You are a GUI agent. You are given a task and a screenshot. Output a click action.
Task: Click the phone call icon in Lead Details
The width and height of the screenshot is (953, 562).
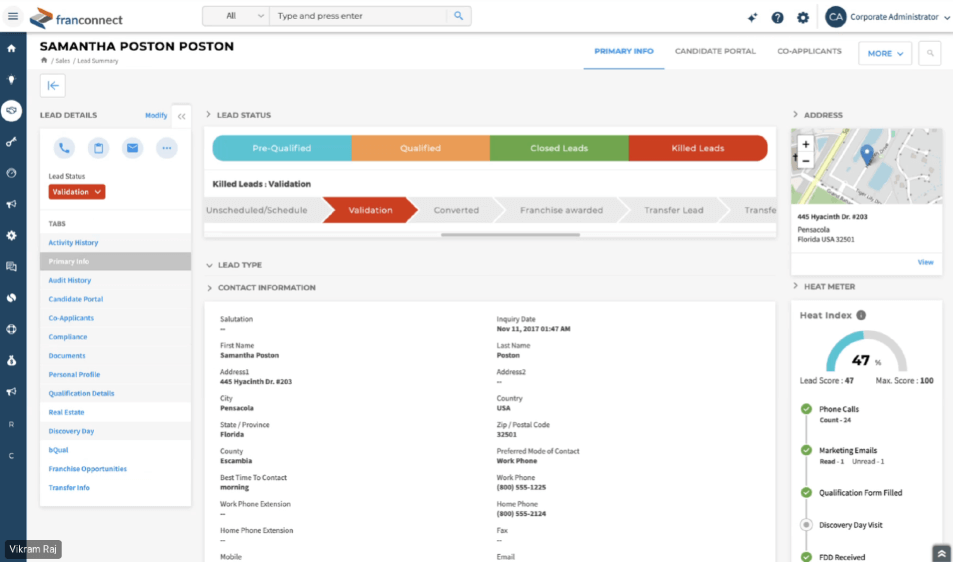click(x=64, y=148)
